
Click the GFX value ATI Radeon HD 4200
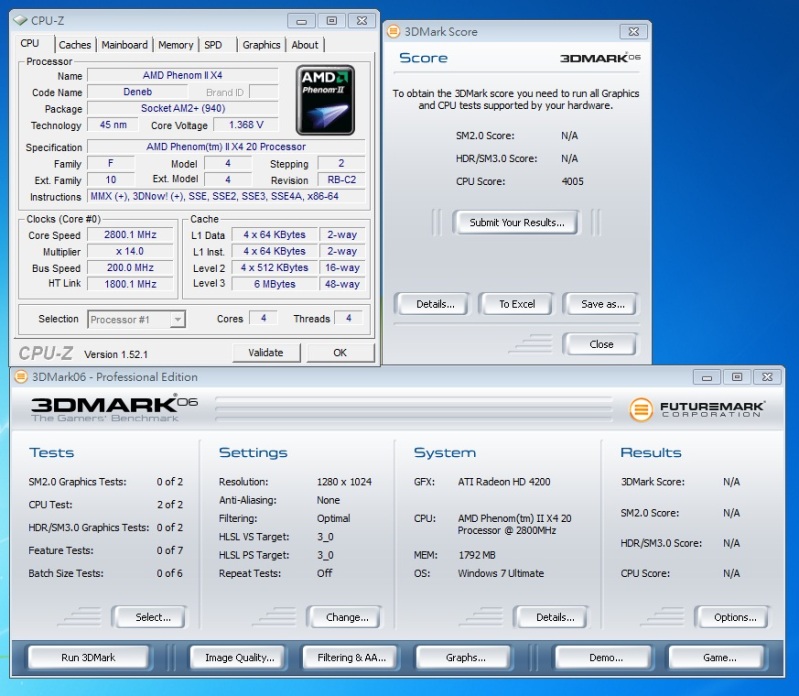(504, 482)
